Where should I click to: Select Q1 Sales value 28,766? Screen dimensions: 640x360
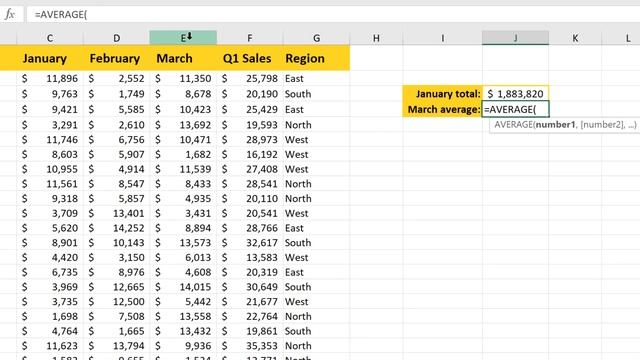point(250,228)
